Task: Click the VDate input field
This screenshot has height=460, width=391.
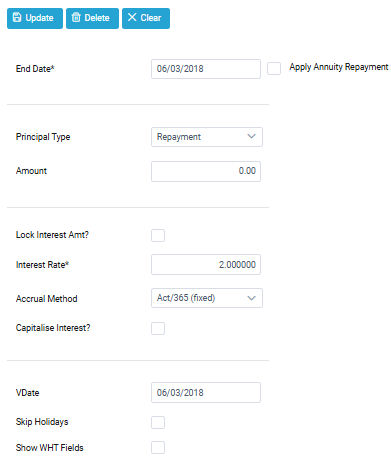Action: pyautogui.click(x=206, y=393)
